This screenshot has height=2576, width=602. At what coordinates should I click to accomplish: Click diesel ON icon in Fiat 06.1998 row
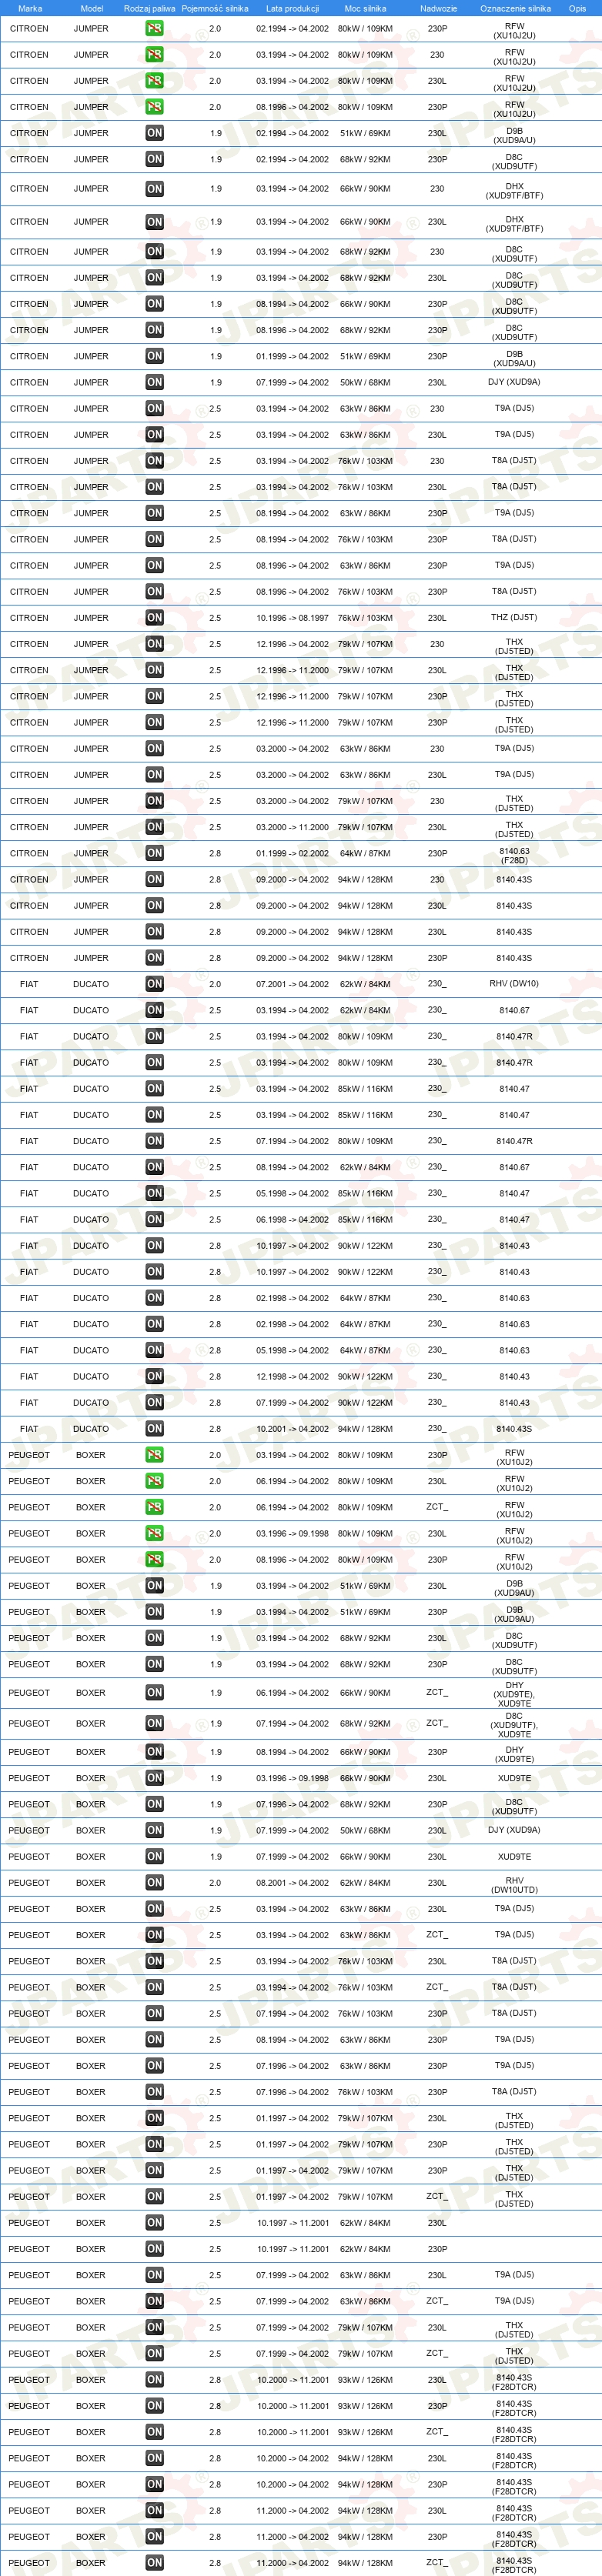click(x=154, y=1219)
